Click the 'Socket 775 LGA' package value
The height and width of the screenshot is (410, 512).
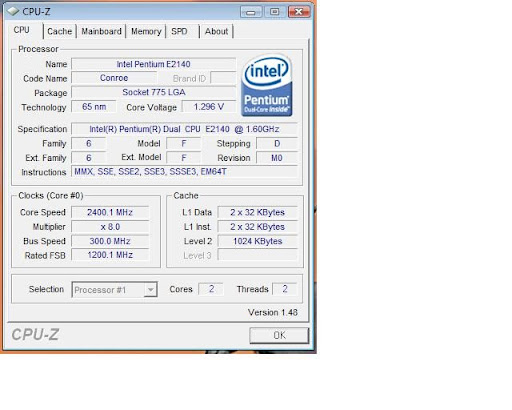154,92
